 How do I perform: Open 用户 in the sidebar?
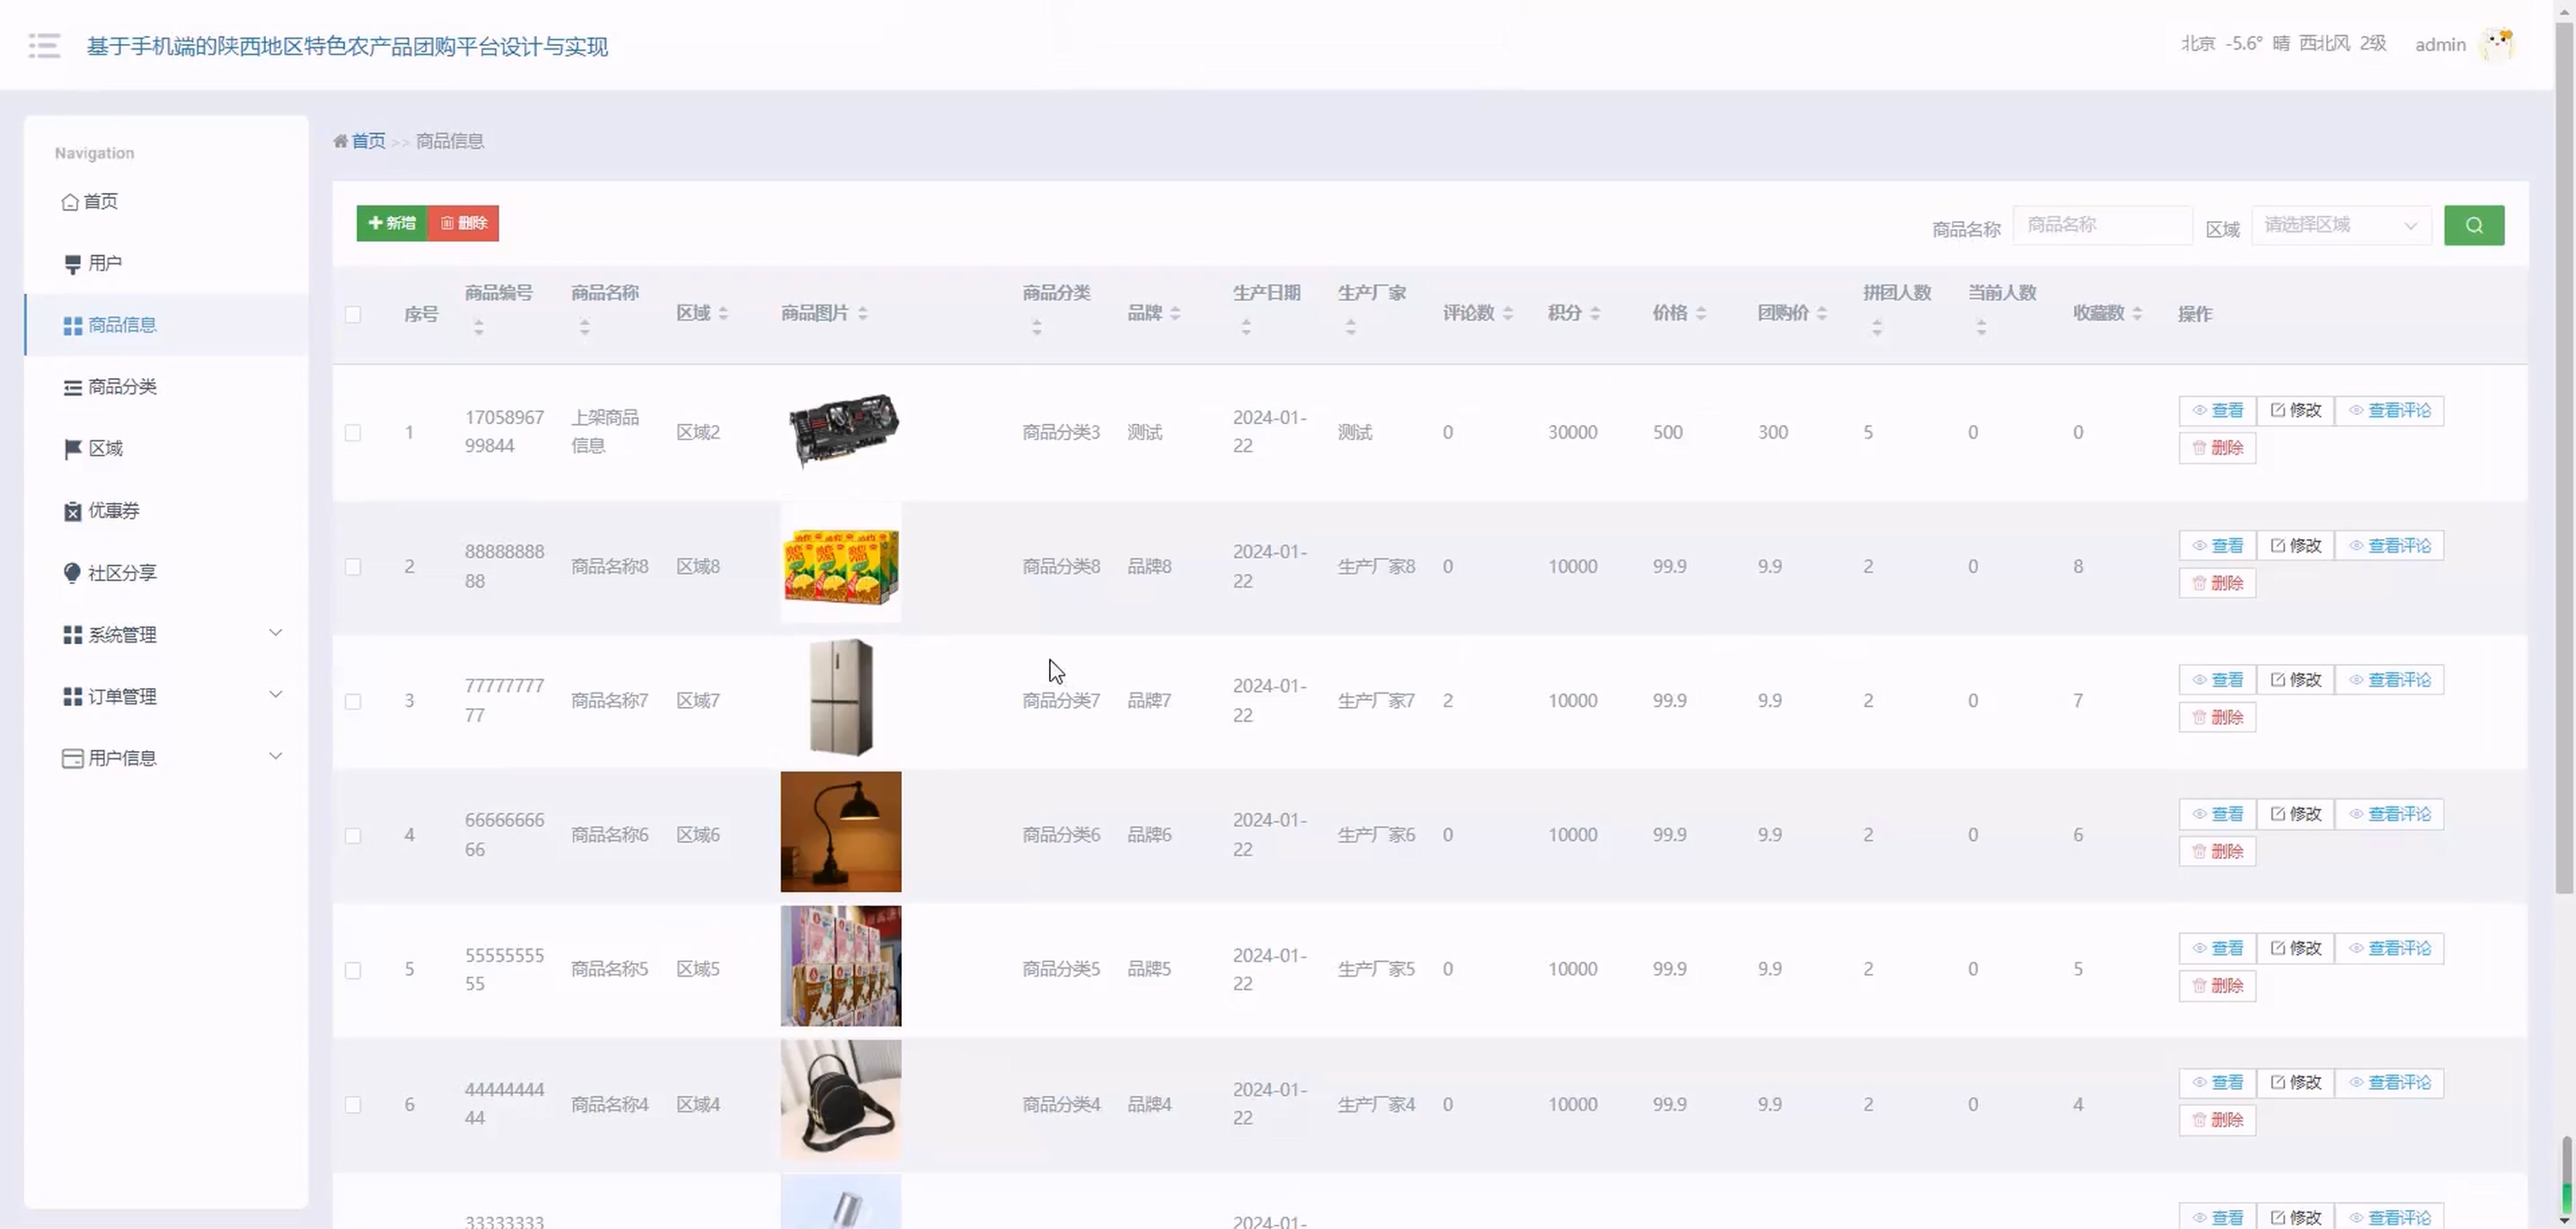click(x=166, y=263)
